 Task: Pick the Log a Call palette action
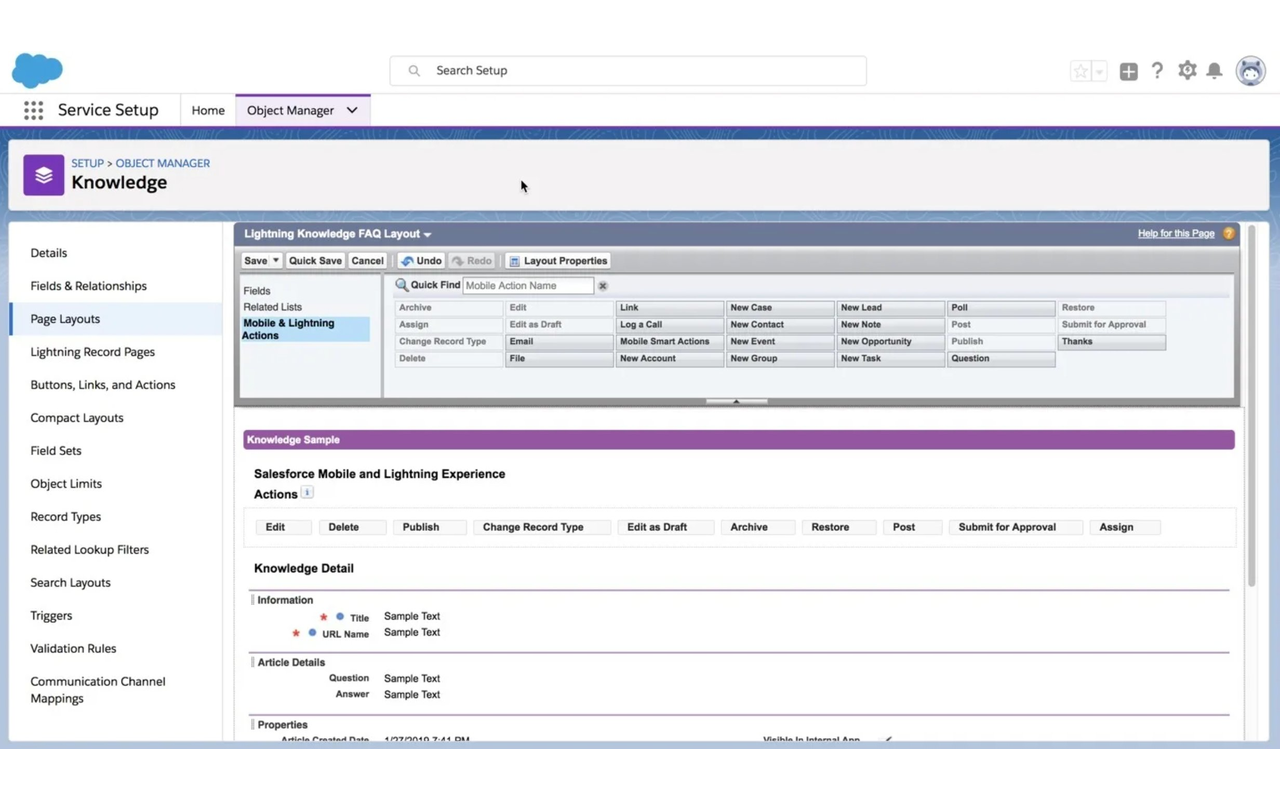(670, 325)
